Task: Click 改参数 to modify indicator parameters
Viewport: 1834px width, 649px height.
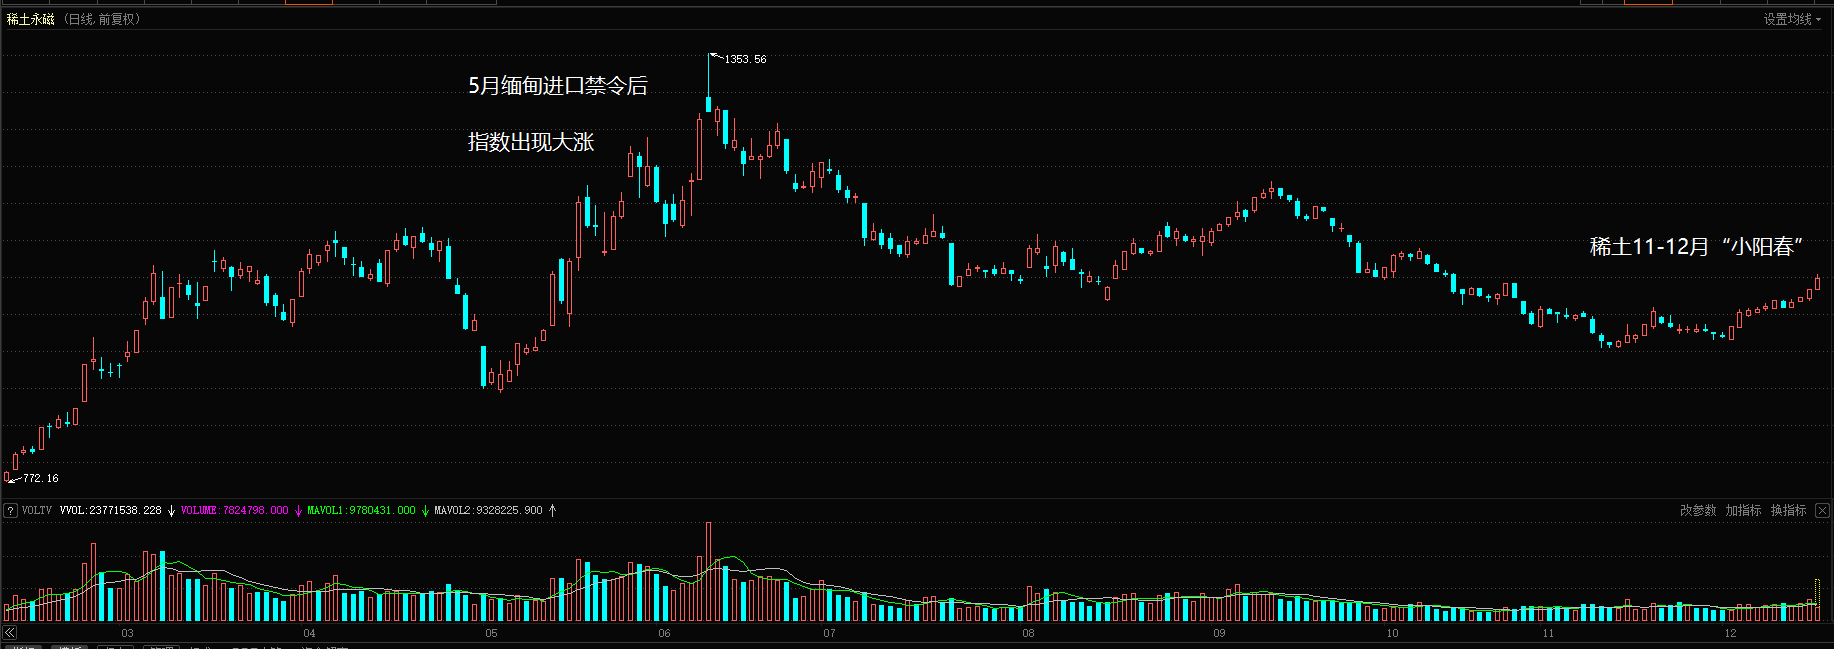Action: click(1698, 510)
